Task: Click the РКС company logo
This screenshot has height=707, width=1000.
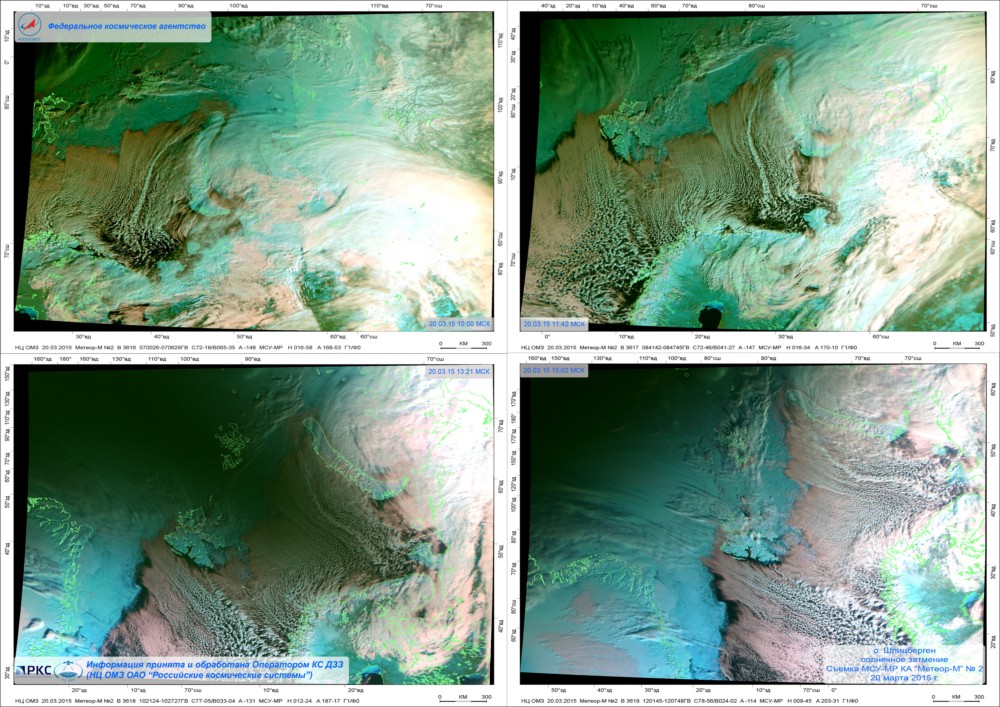Action: 34,670
